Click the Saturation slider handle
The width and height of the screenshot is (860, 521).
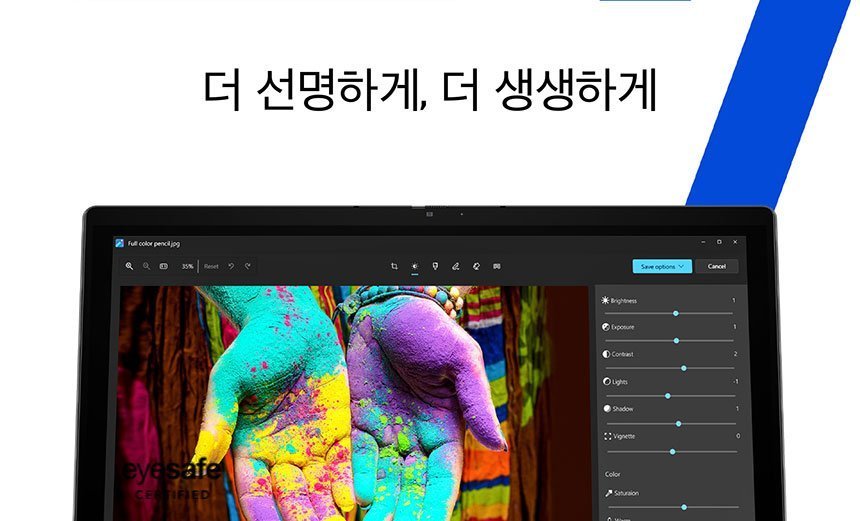pos(684,507)
